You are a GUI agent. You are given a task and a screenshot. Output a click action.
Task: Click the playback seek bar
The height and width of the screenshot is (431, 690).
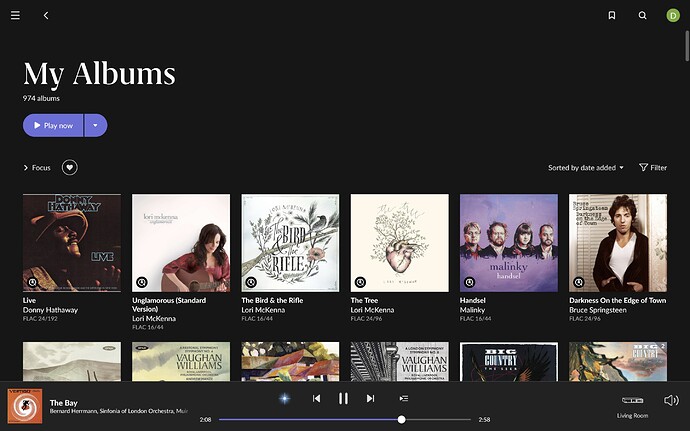pyautogui.click(x=345, y=420)
